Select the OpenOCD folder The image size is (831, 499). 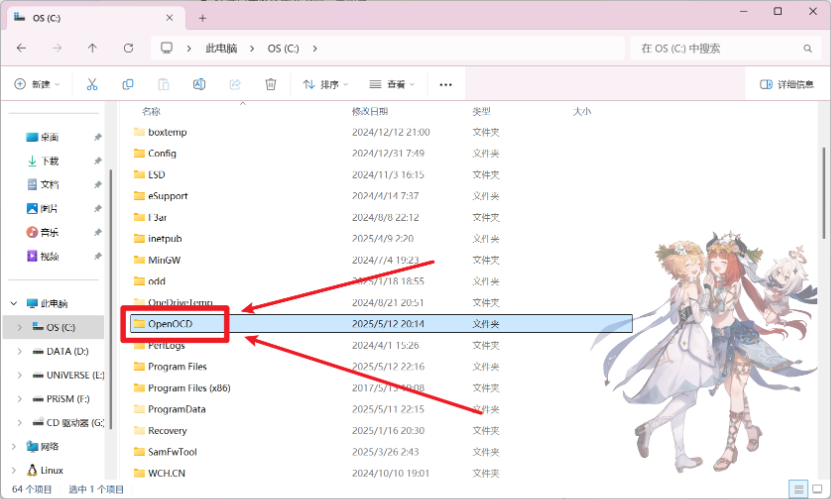[382, 324]
